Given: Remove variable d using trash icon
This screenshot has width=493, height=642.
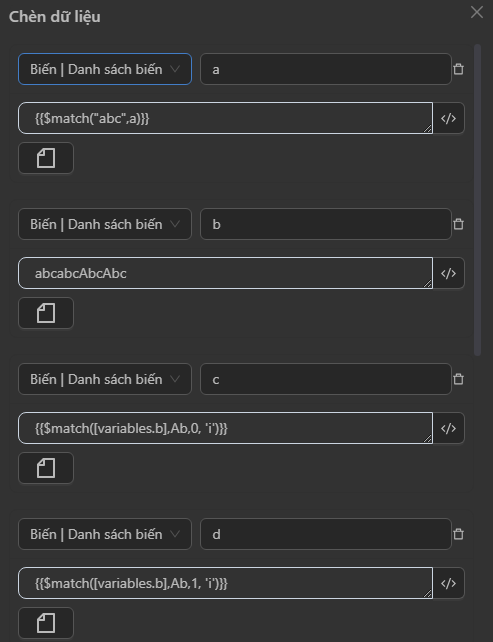Looking at the screenshot, I should [x=459, y=534].
